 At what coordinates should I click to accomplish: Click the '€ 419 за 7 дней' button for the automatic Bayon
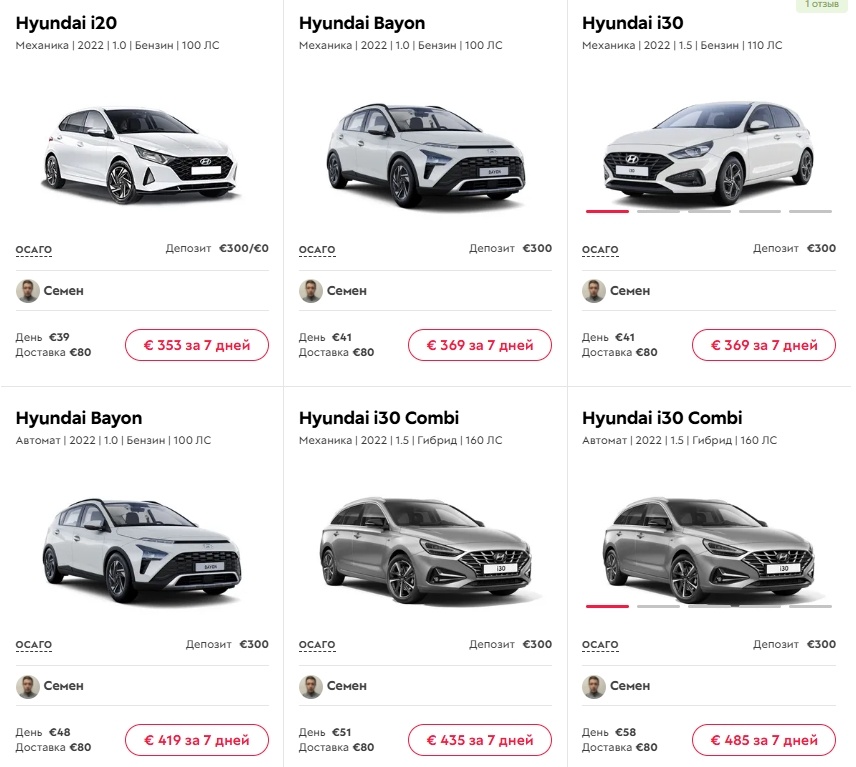pos(196,739)
